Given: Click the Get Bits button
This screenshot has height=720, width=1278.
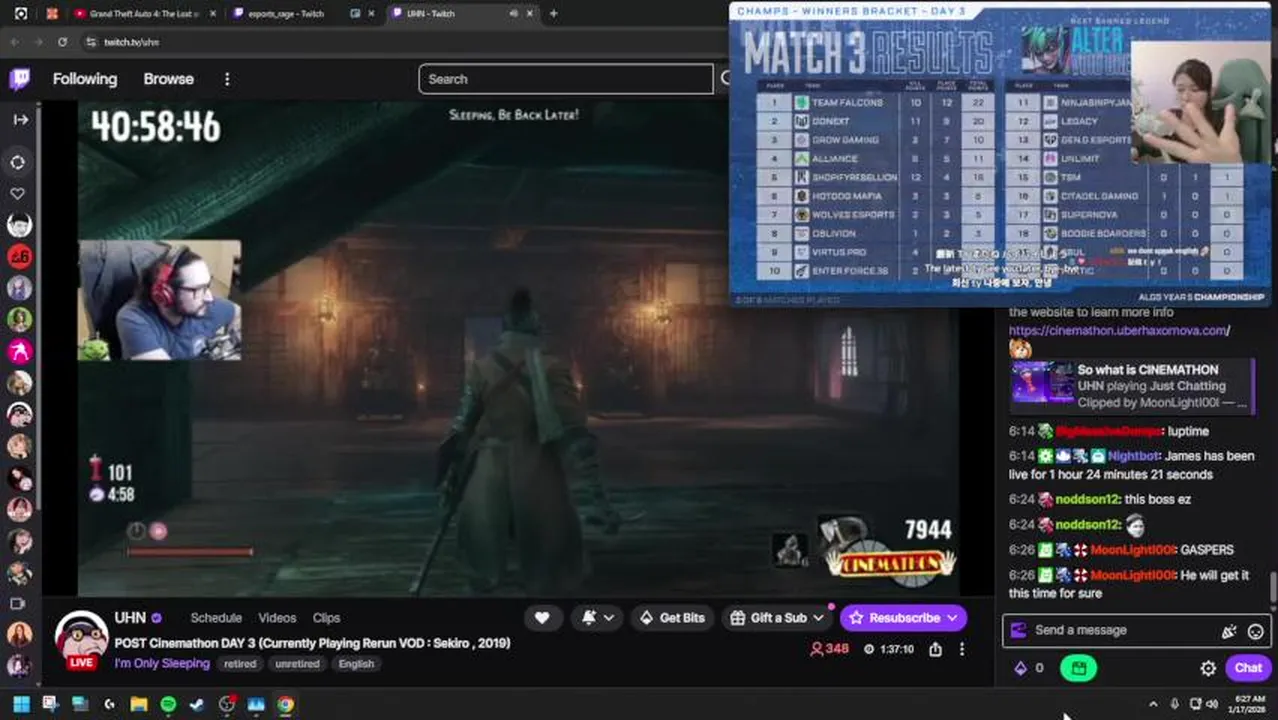Looking at the screenshot, I should pos(671,618).
